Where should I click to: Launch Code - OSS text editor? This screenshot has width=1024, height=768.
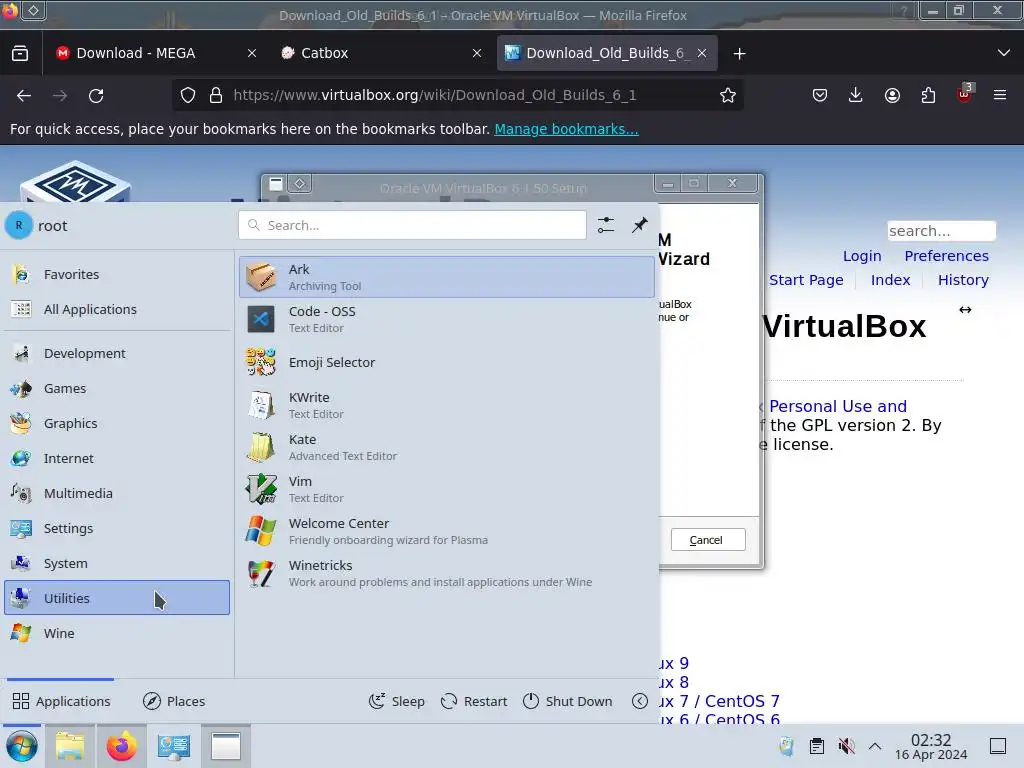tap(447, 319)
